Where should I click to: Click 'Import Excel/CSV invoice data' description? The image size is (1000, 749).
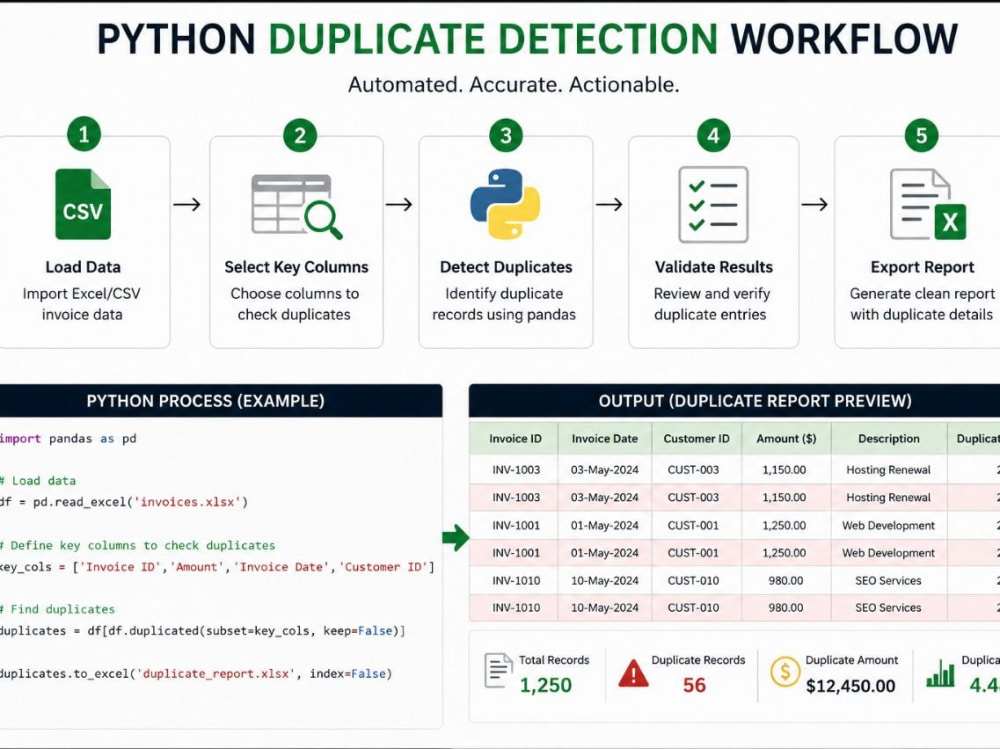click(x=82, y=304)
